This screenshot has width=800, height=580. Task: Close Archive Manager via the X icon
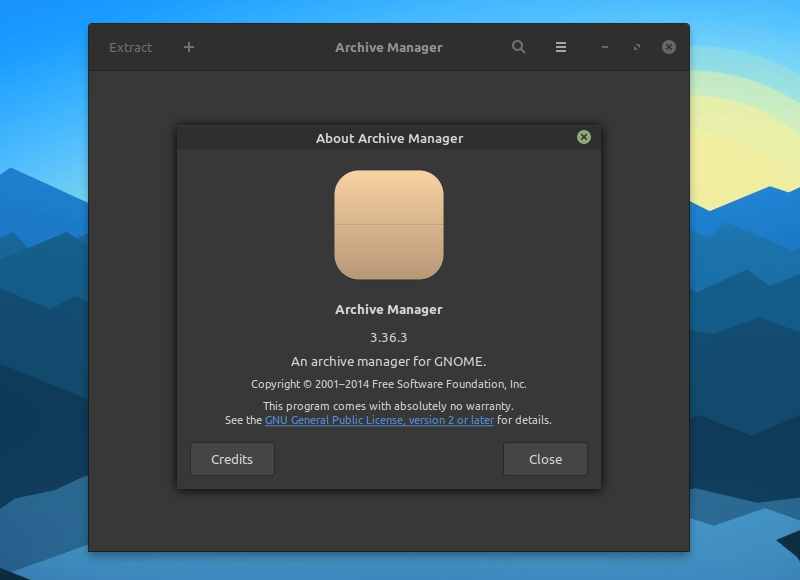(668, 47)
